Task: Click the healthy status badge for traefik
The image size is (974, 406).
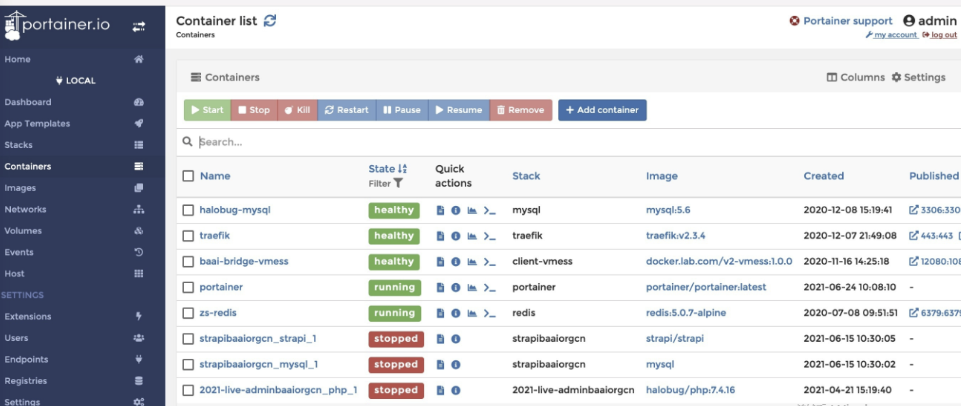Action: point(394,236)
